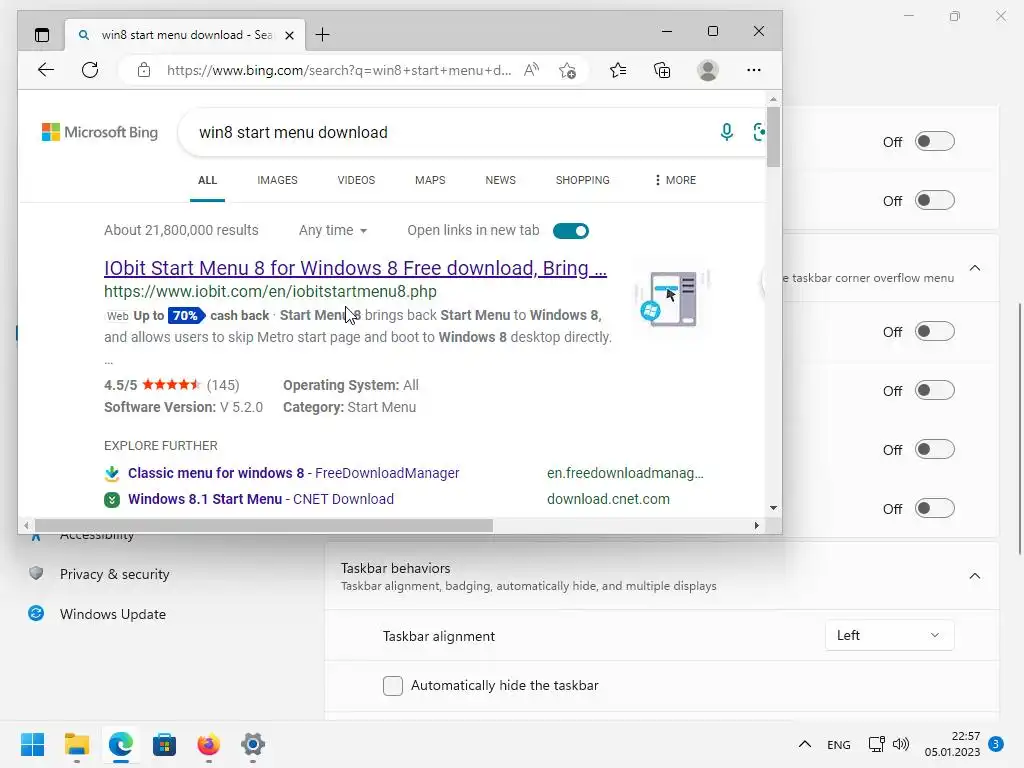Screen dimensions: 1024x768
Task: Open the Favorites list icon
Action: click(618, 70)
